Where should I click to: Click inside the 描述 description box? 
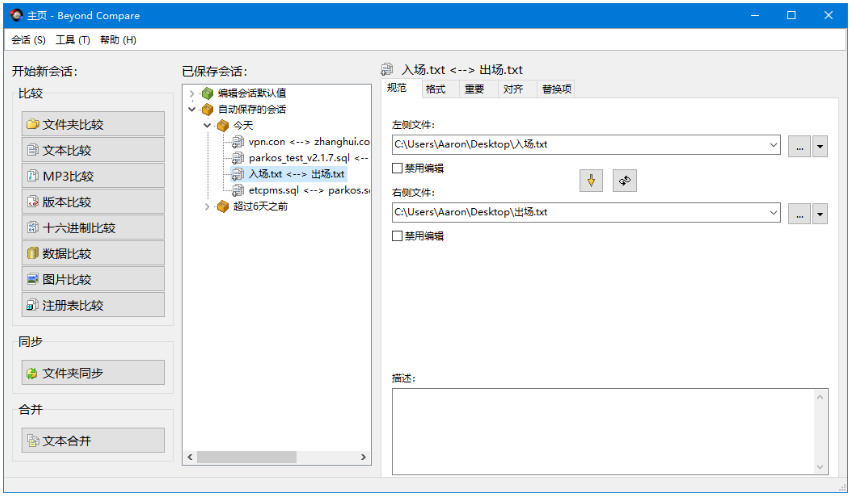pos(603,432)
